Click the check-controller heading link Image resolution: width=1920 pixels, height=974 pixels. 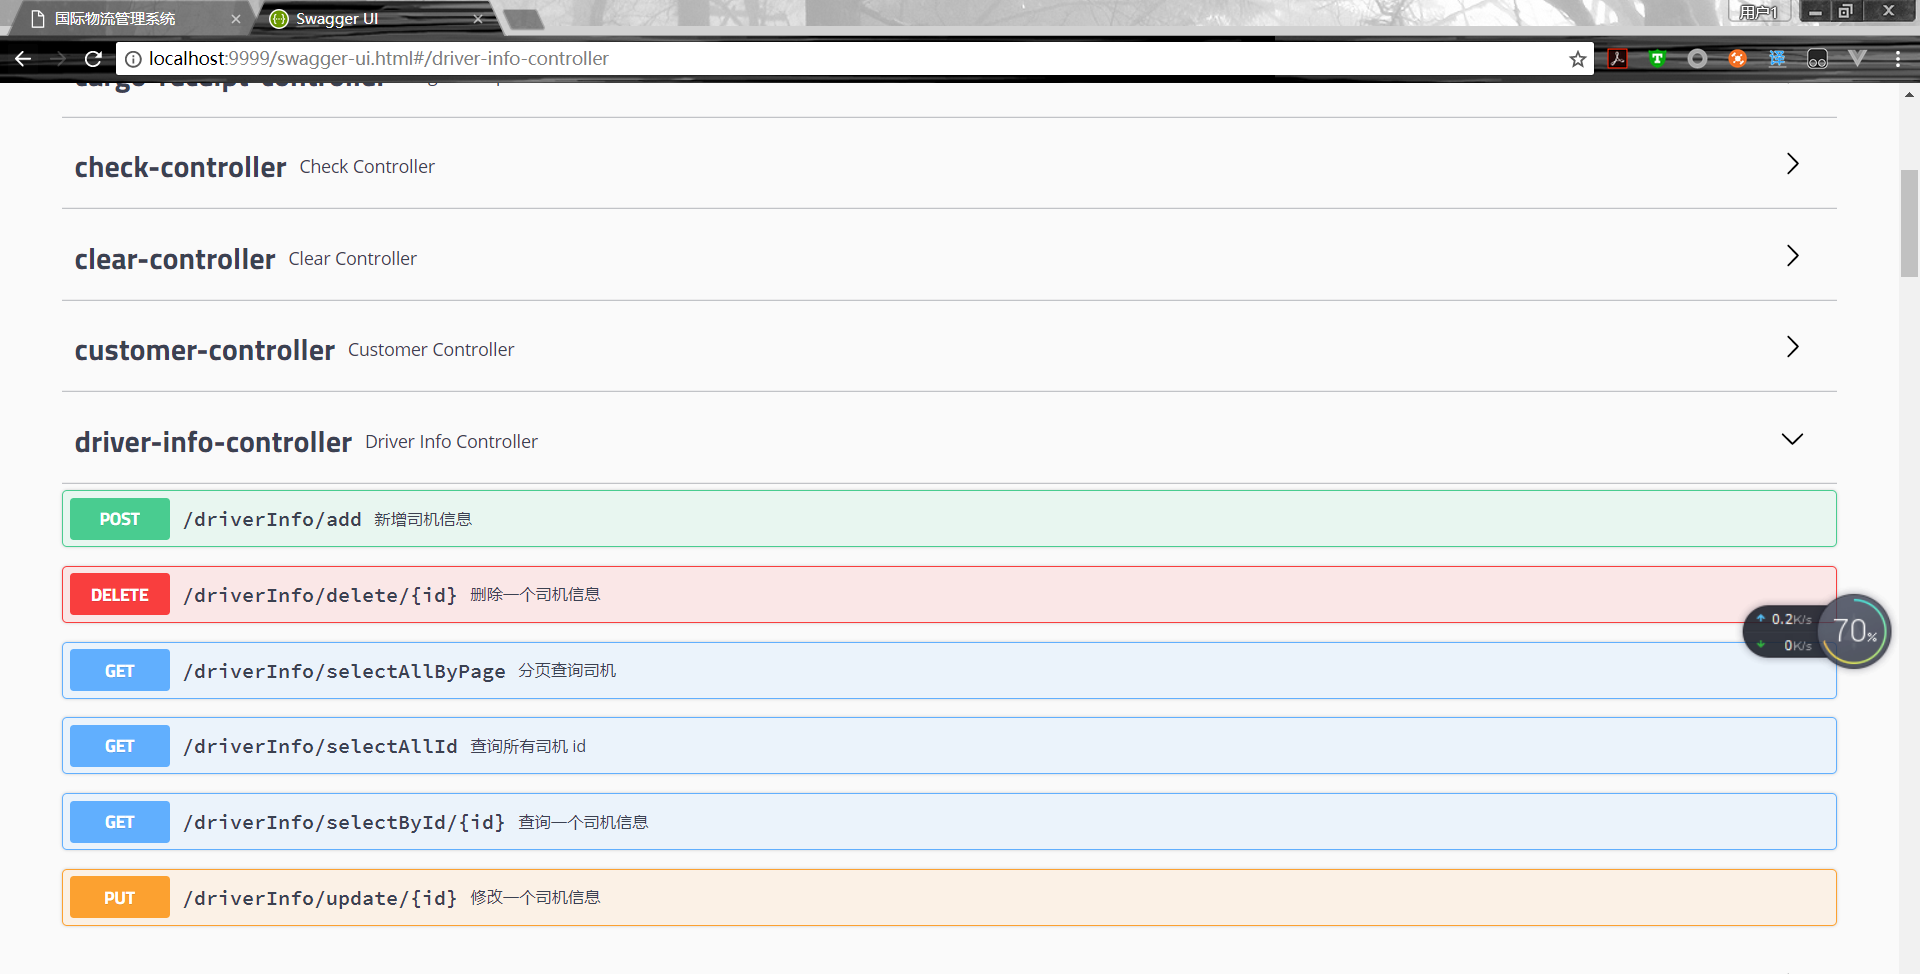point(180,167)
